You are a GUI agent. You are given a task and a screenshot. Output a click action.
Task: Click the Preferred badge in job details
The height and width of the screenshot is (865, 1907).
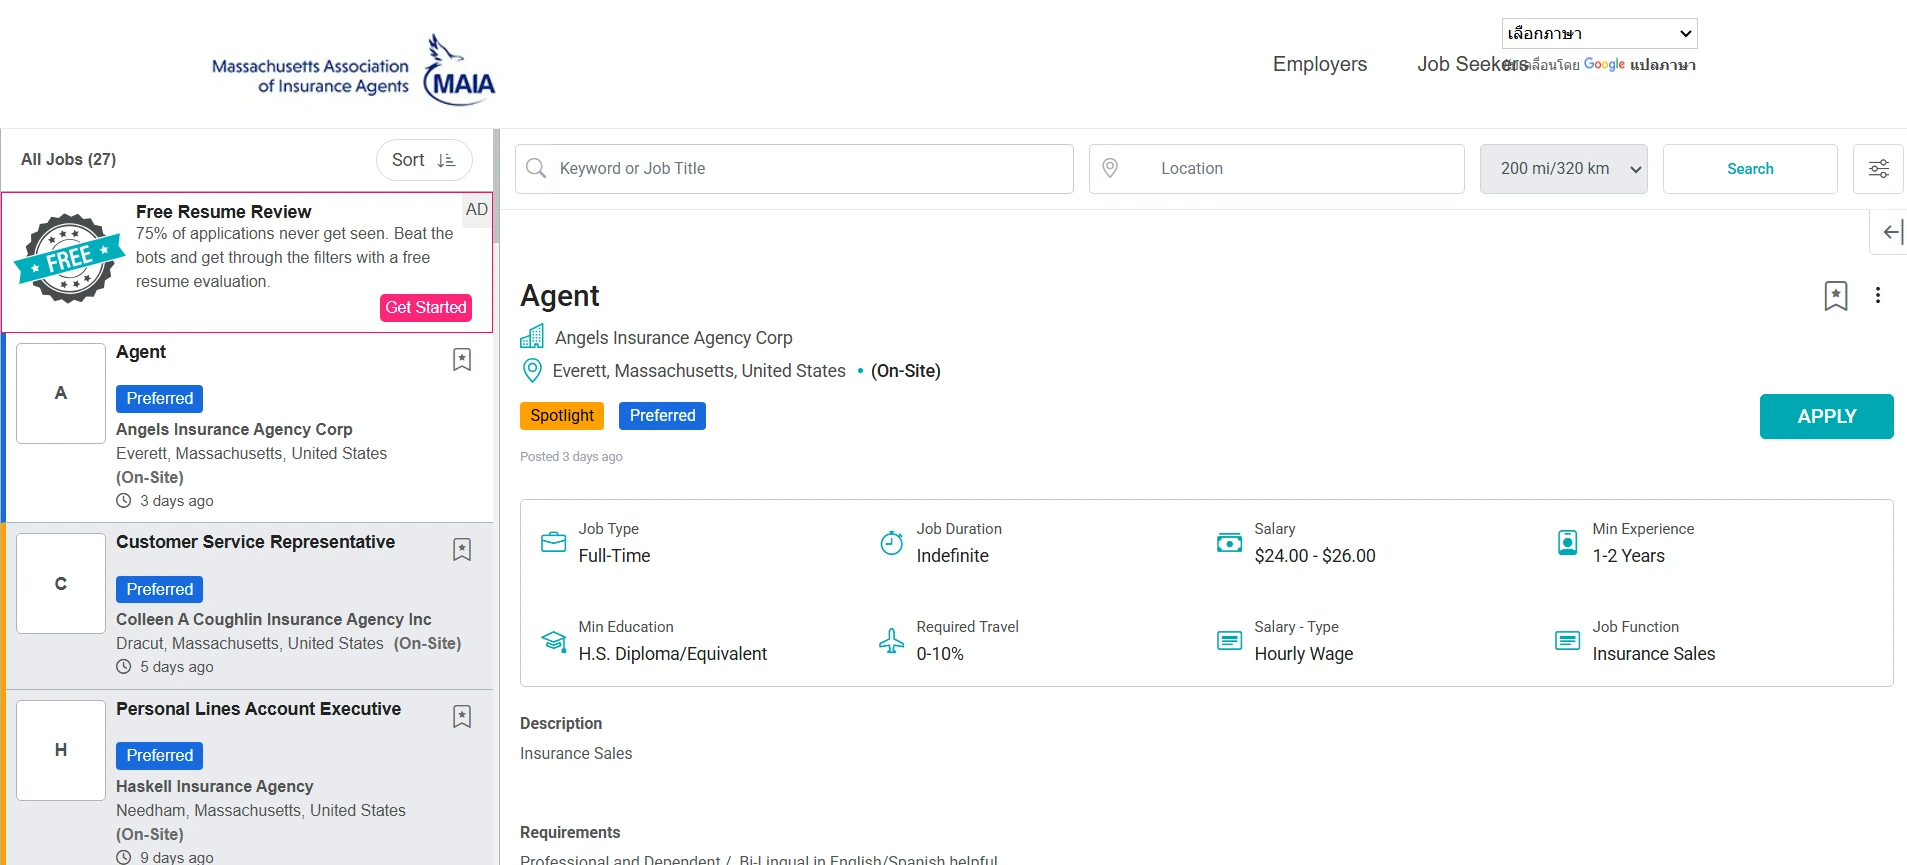coord(662,416)
